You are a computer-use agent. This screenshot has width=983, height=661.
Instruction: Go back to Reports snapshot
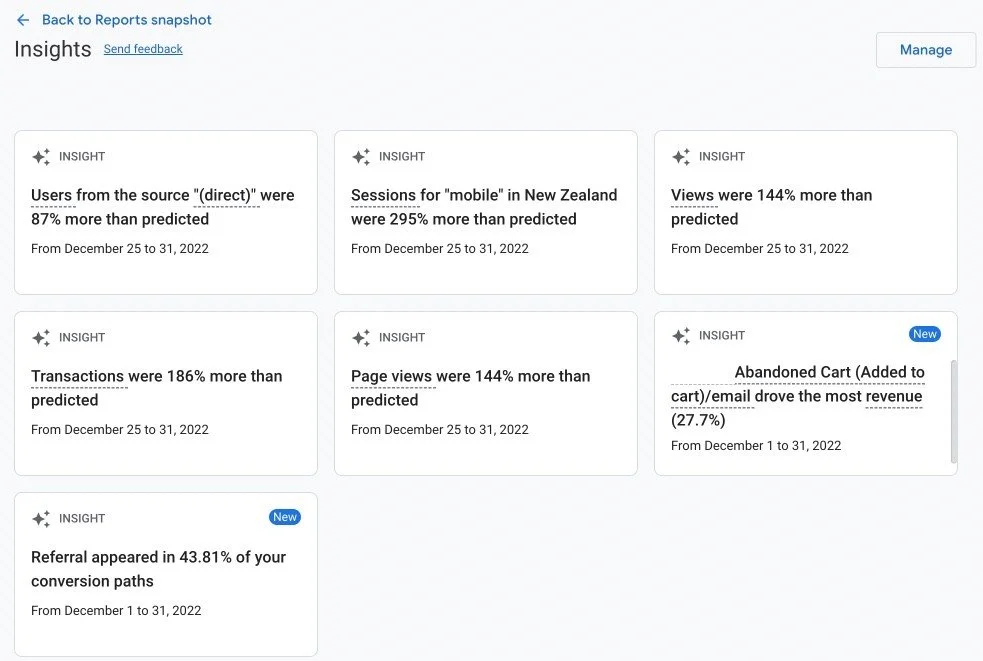(126, 20)
